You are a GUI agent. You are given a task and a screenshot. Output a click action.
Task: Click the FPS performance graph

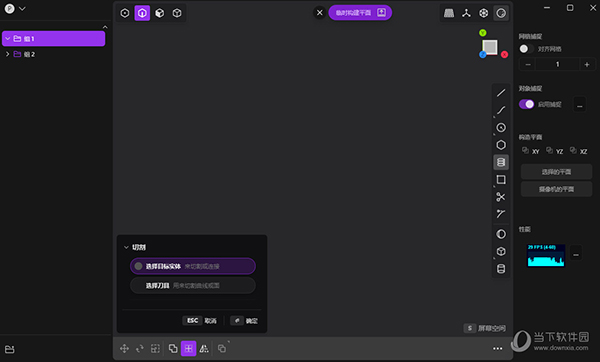pyautogui.click(x=546, y=255)
